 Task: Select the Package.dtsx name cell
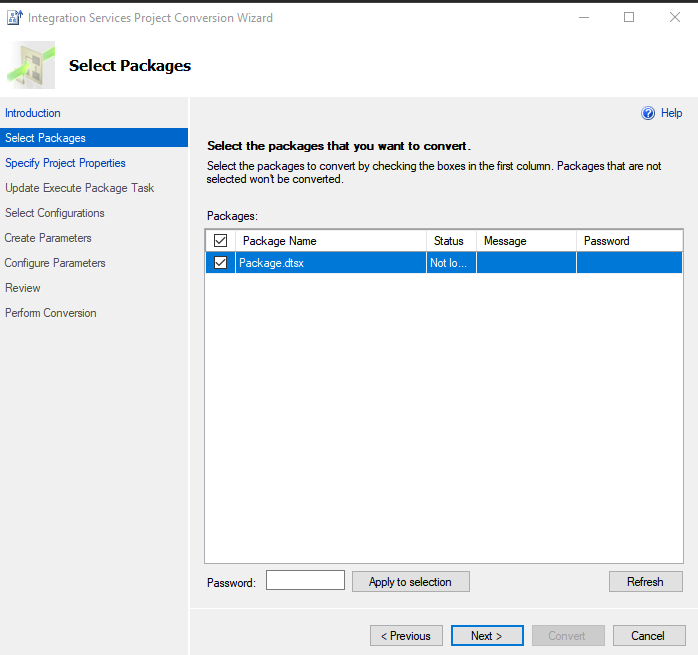[x=331, y=263]
